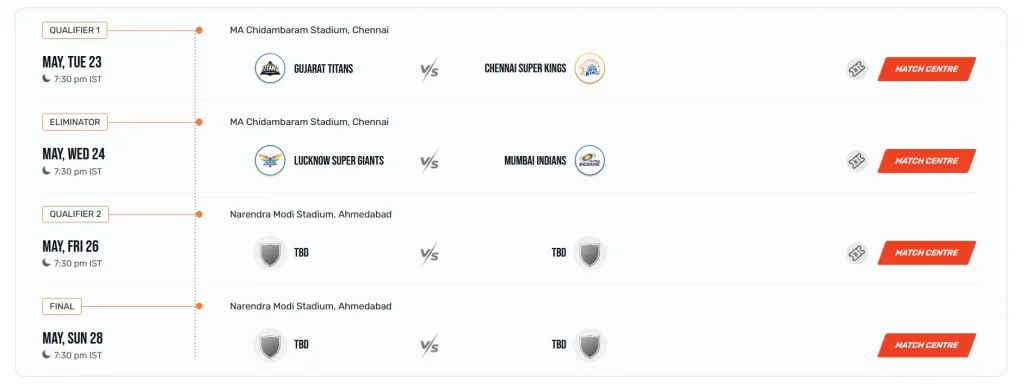Open Match Centre for the Final
Screen dimensions: 1024x386
[927, 346]
